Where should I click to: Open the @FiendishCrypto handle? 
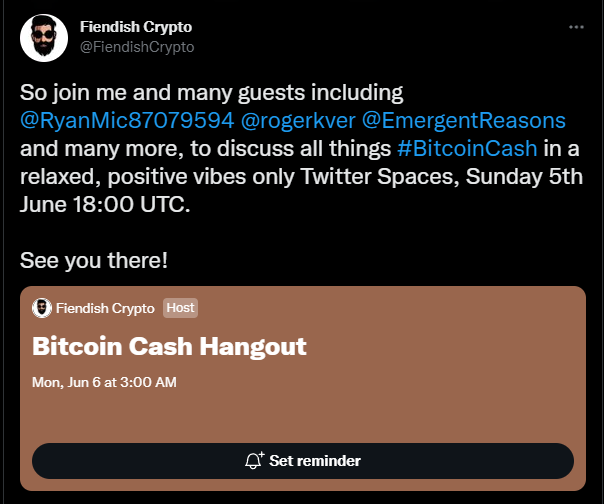point(137,47)
